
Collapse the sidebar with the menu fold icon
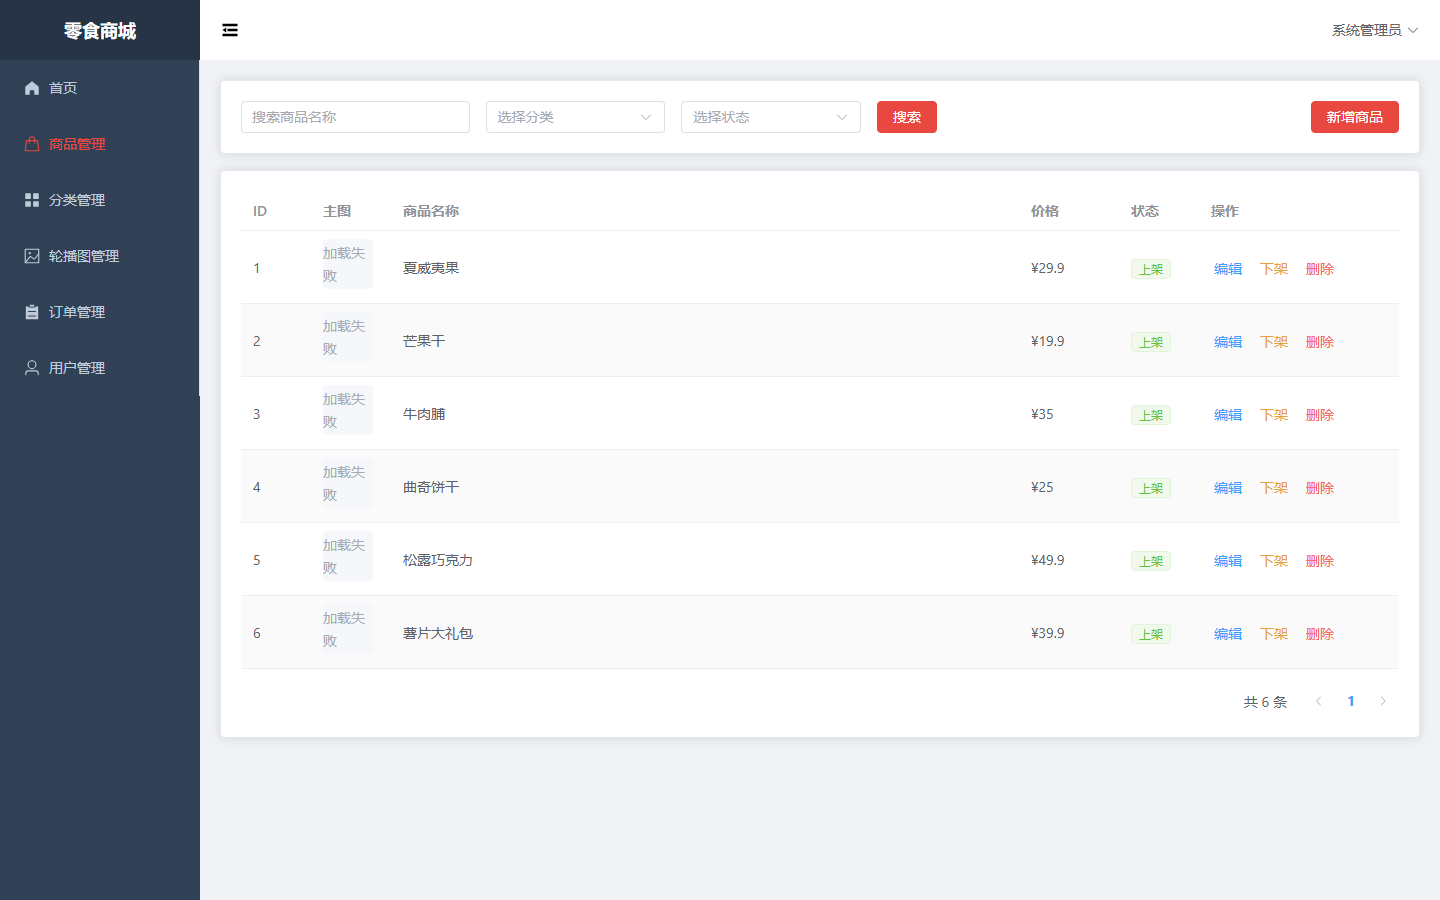[230, 30]
